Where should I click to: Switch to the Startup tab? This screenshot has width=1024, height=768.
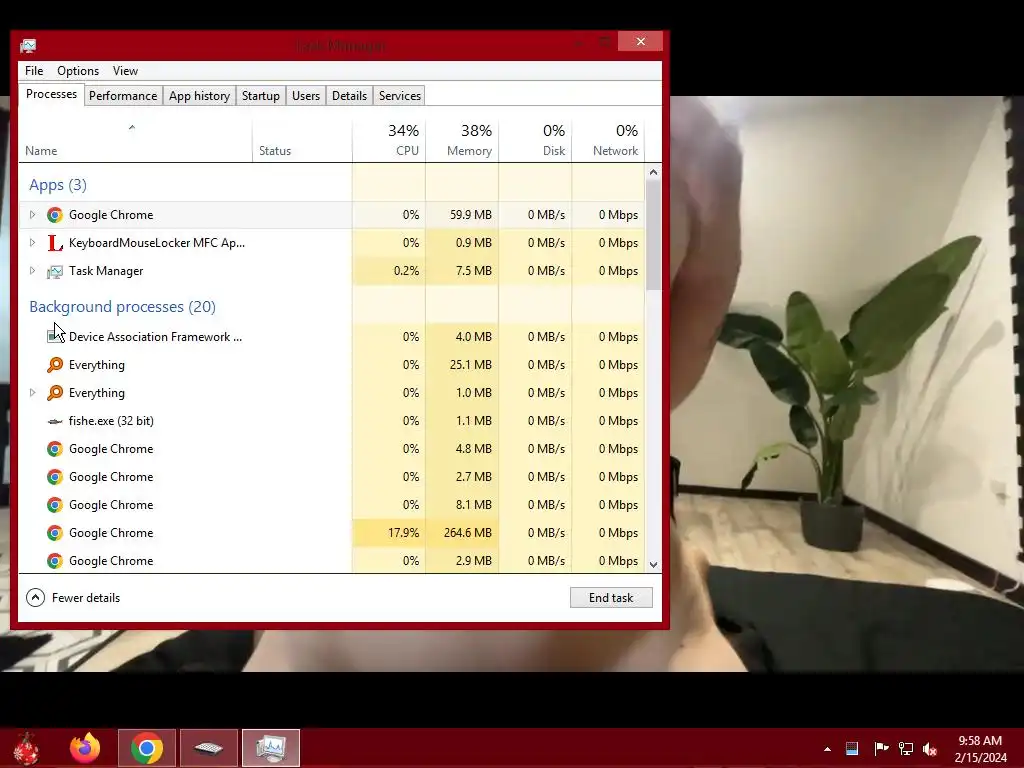261,95
